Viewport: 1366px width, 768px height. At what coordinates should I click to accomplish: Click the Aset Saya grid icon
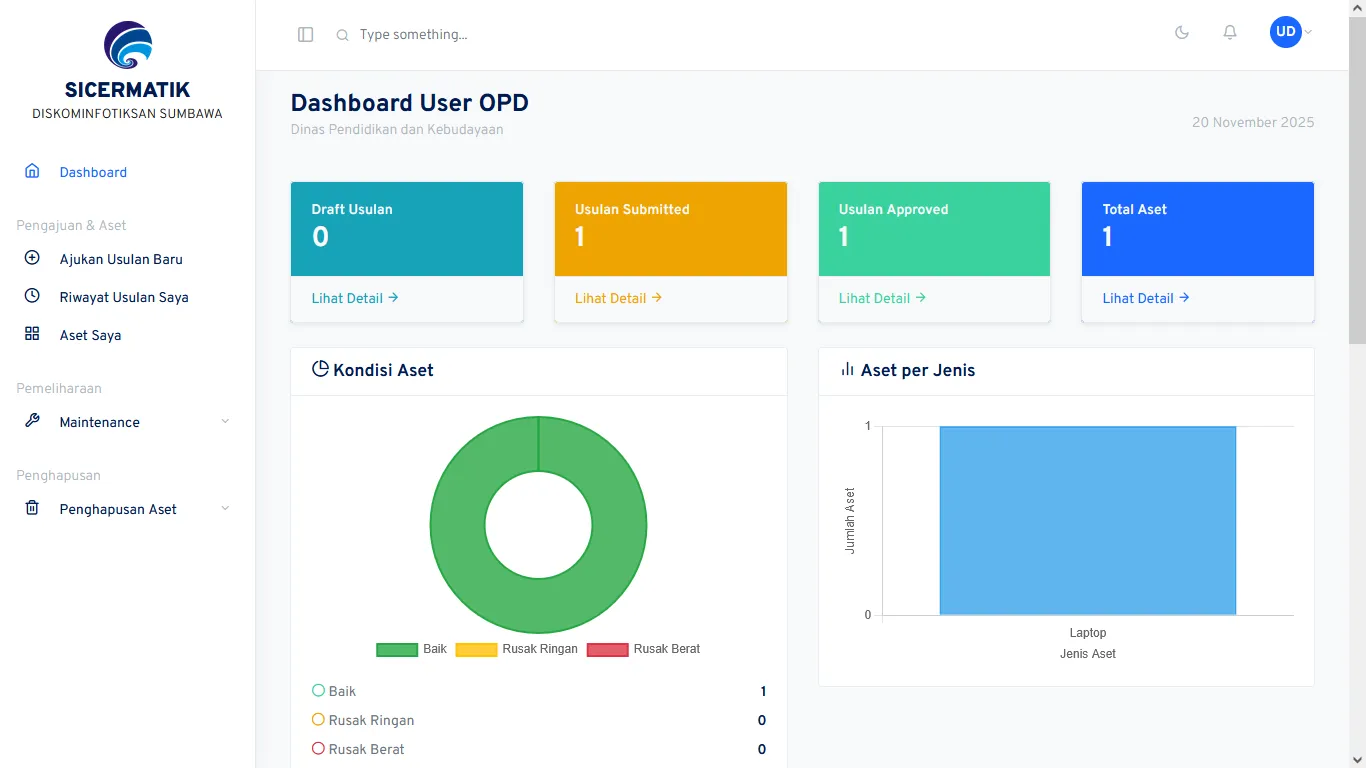coord(31,334)
